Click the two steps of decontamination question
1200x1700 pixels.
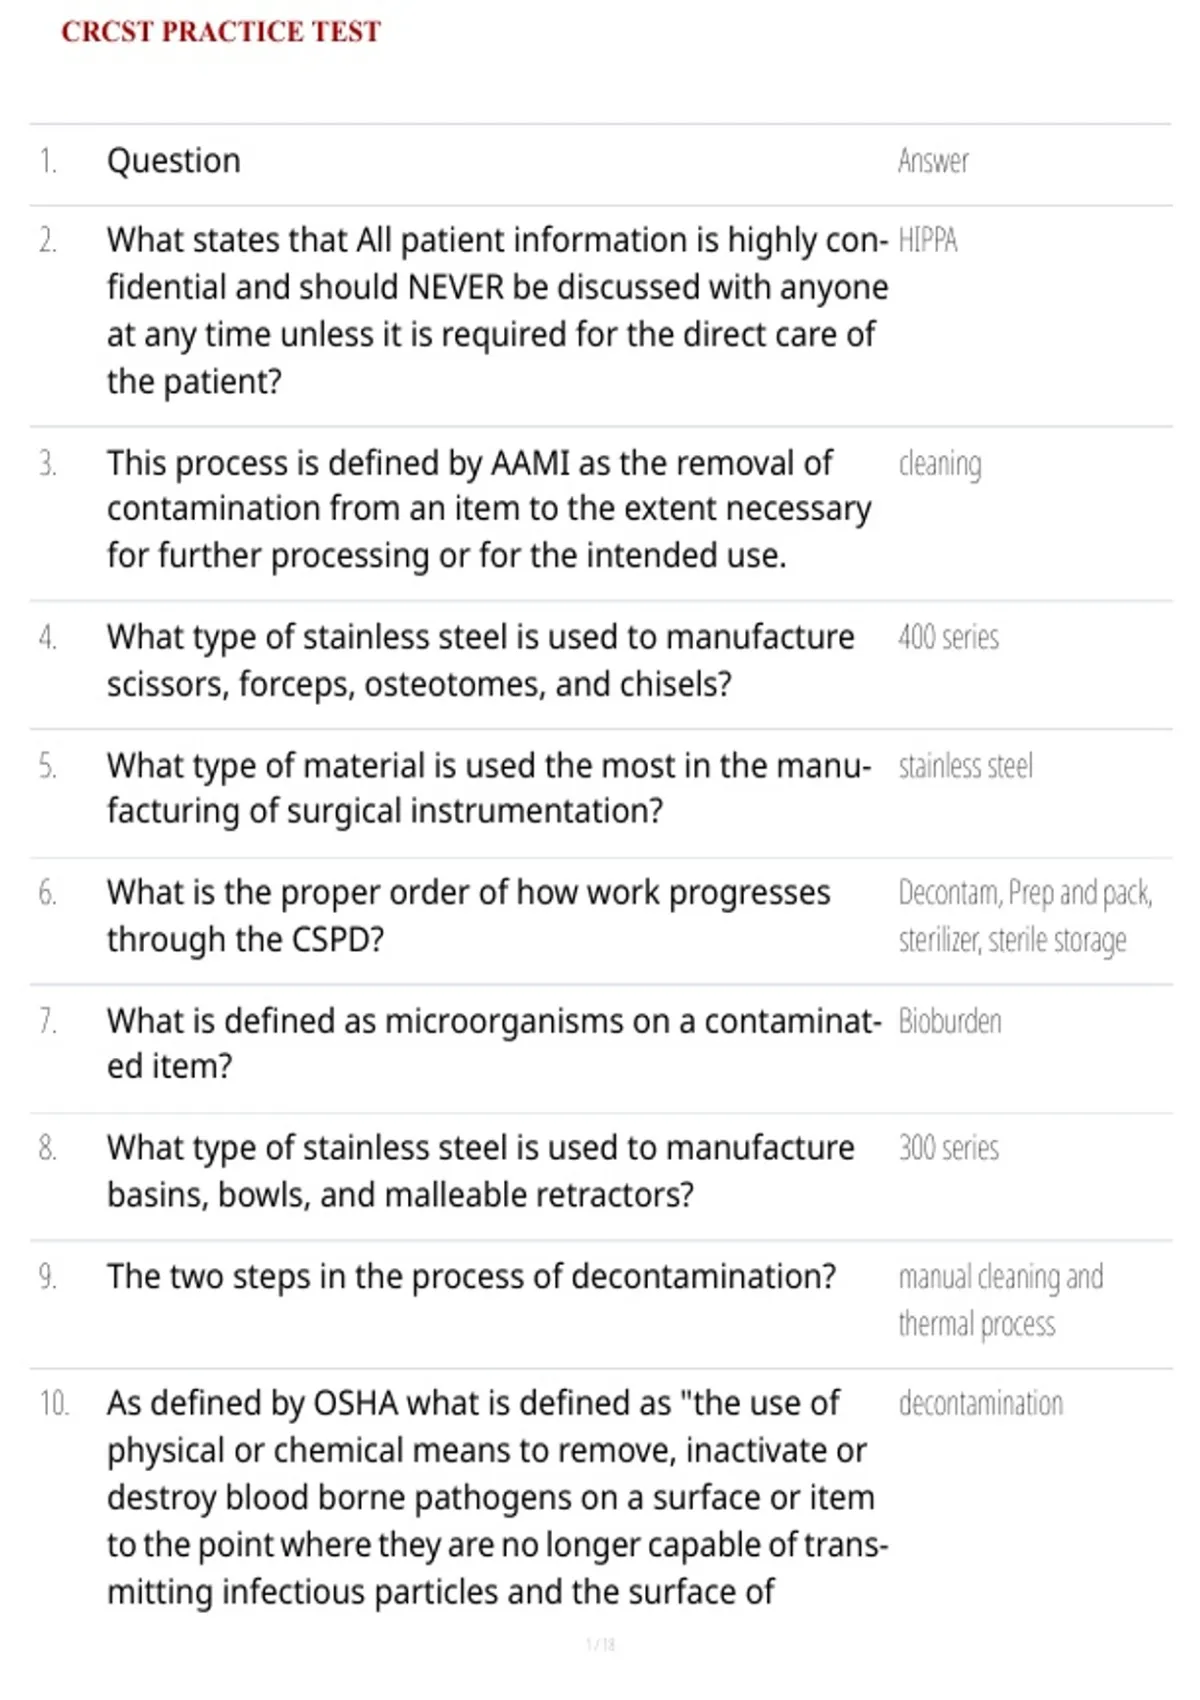click(x=471, y=1277)
